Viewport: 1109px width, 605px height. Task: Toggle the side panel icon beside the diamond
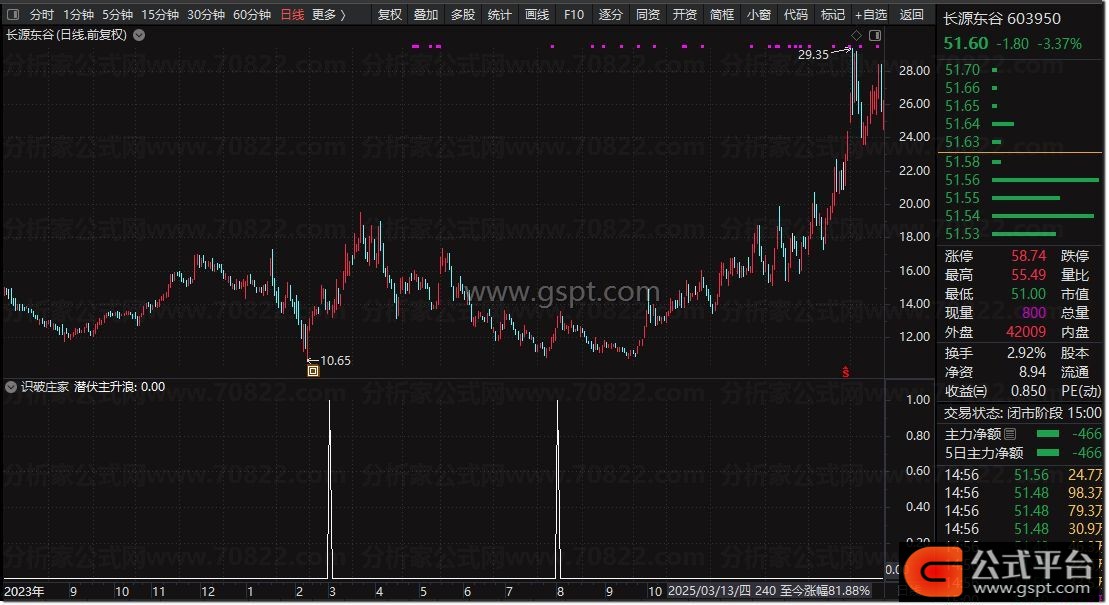click(875, 36)
